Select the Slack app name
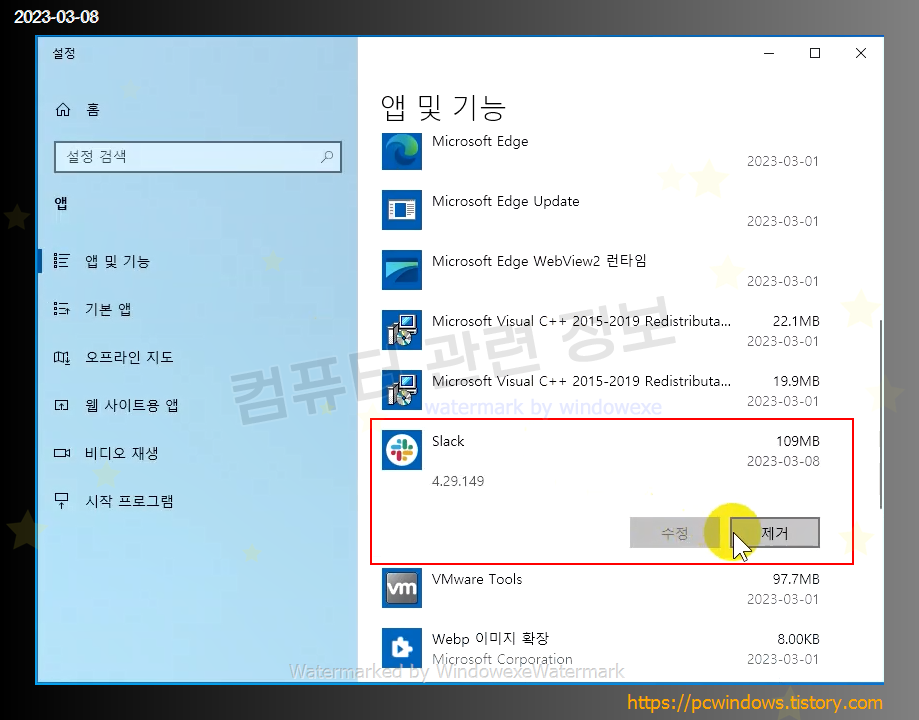This screenshot has width=919, height=720. tap(448, 441)
